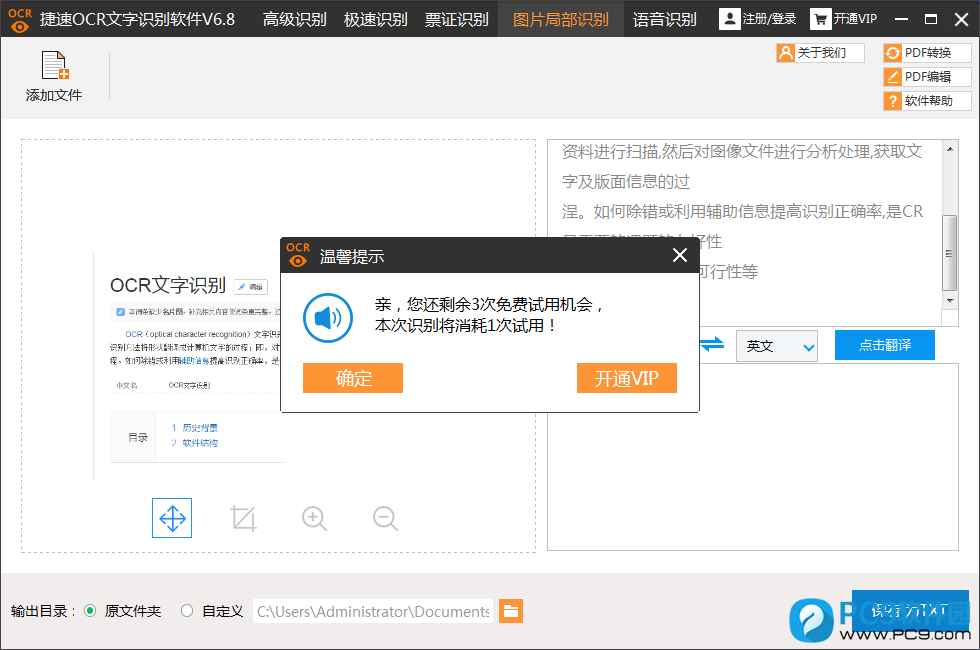Screen dimensions: 980x650
Task: Click the swap languages arrows icon
Action: (x=712, y=344)
